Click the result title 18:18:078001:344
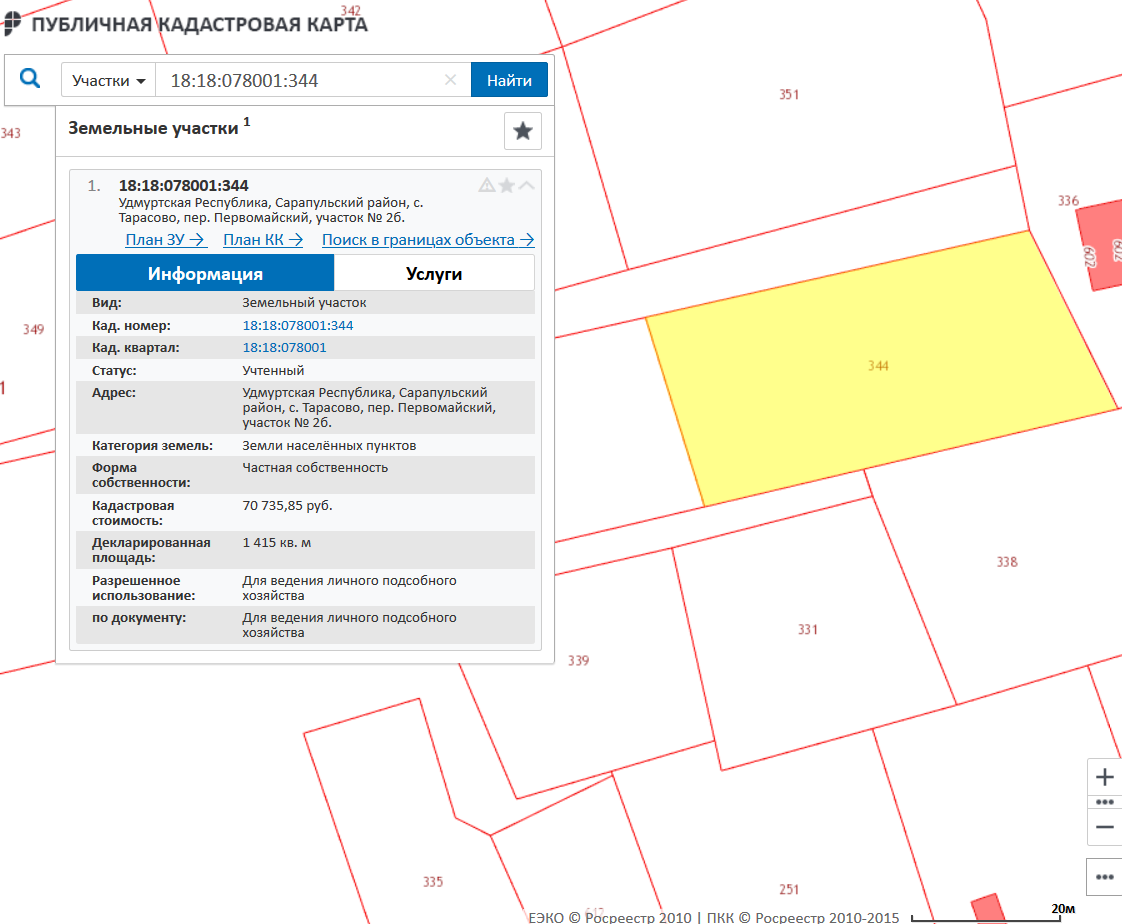This screenshot has height=924, width=1122. click(183, 185)
